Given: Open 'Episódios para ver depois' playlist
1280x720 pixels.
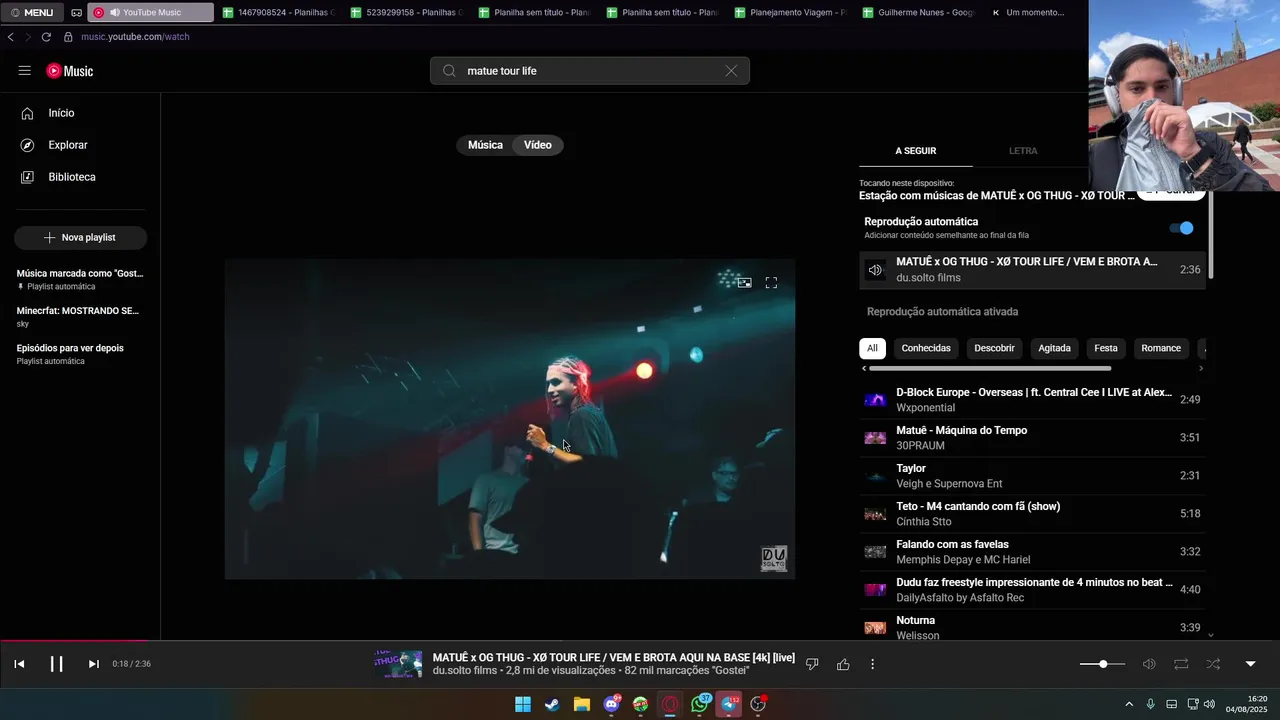Looking at the screenshot, I should click(80, 354).
